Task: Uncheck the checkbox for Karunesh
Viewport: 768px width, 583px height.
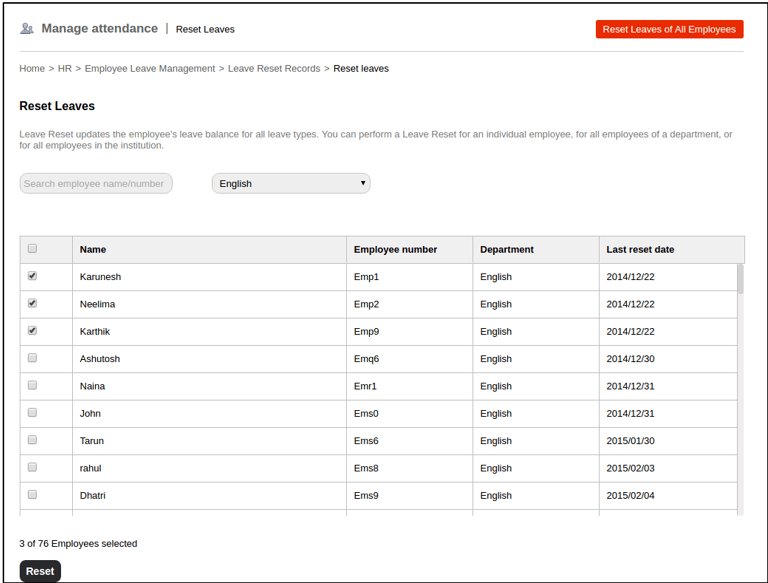Action: click(33, 276)
